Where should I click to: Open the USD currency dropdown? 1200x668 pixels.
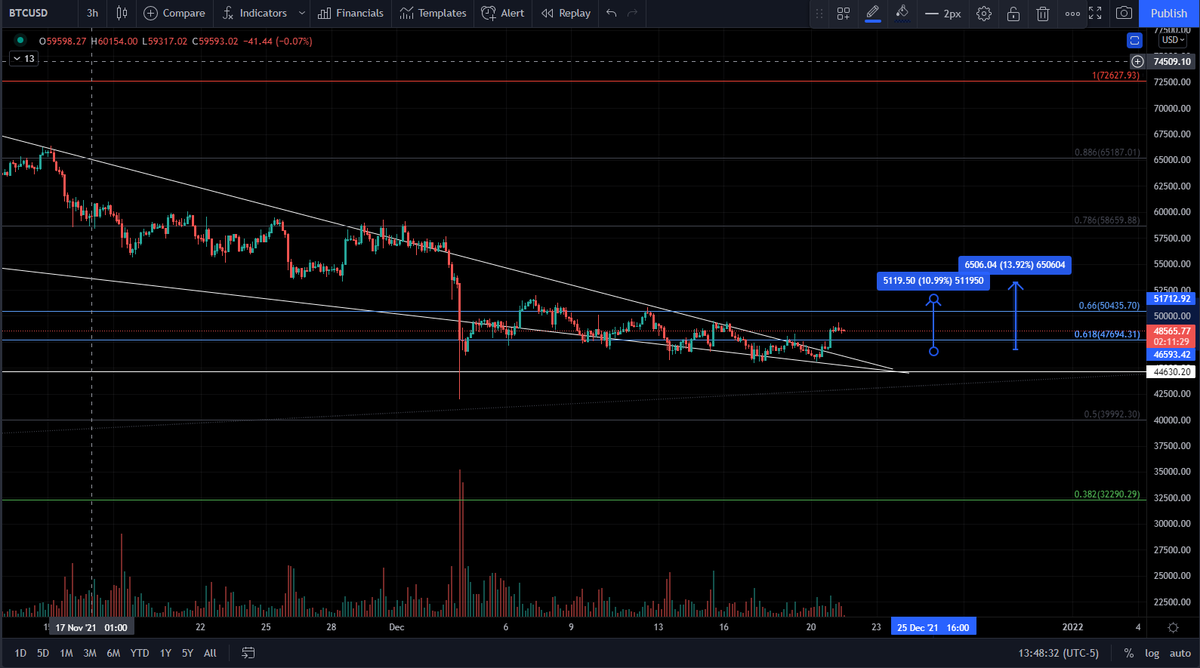coord(1172,40)
